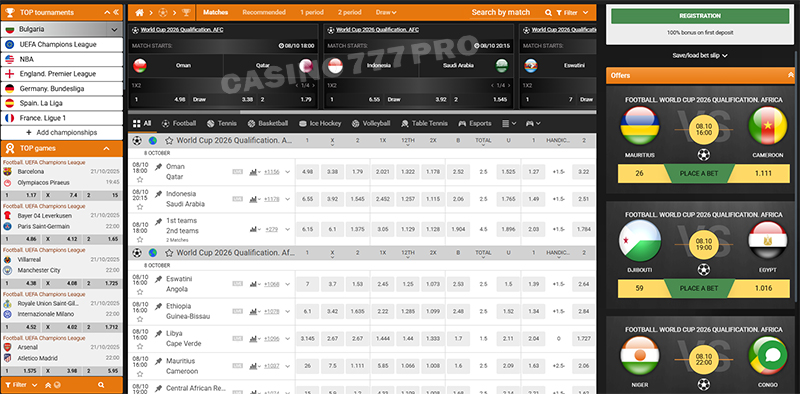Place a bet on Djibouti vs Egypt offer
This screenshot has width=800, height=394.
tap(698, 288)
